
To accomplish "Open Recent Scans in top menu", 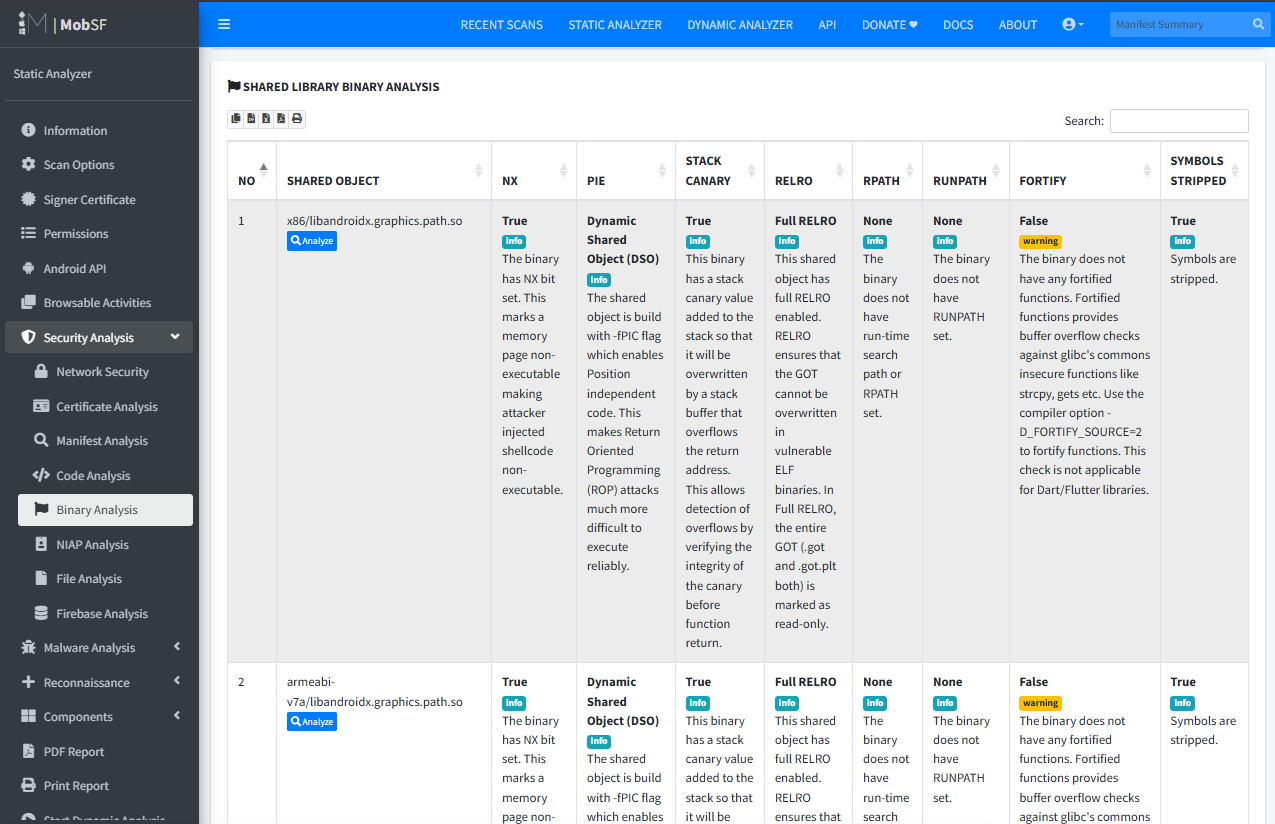I will 501,25.
